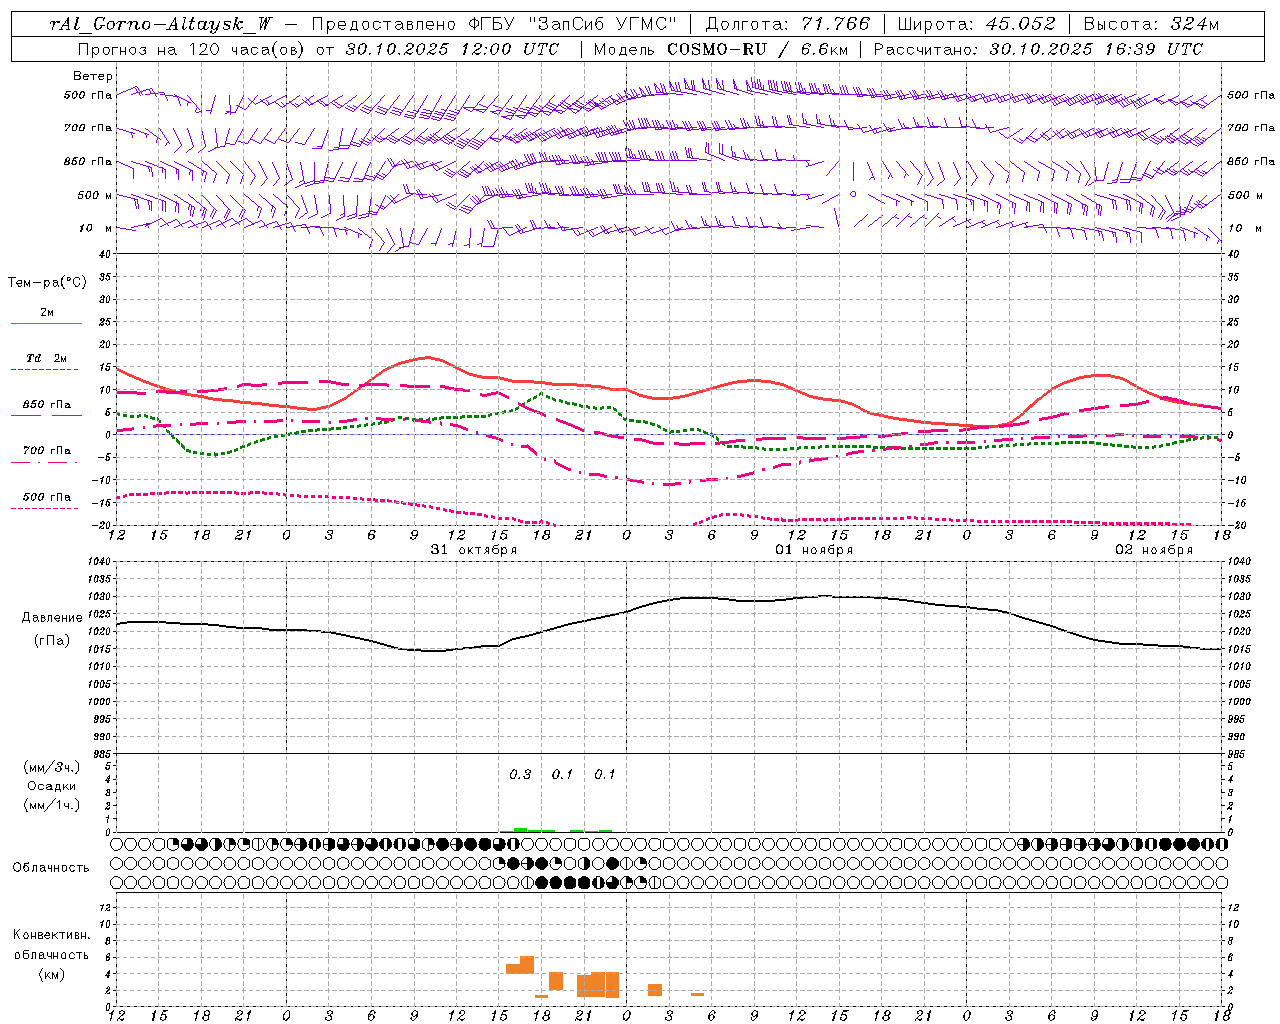The width and height of the screenshot is (1280, 1024).
Task: Click the (мм/3ч.) precipitation unit label
Action: click(52, 768)
